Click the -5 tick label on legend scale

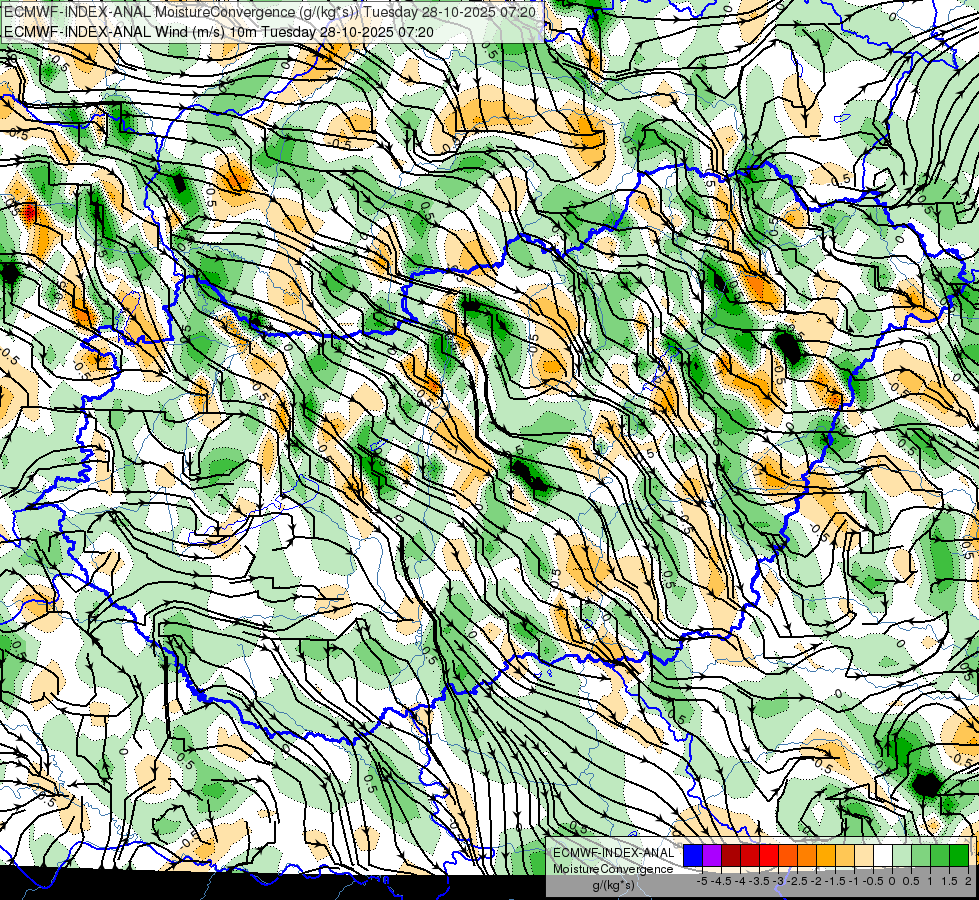coord(702,881)
